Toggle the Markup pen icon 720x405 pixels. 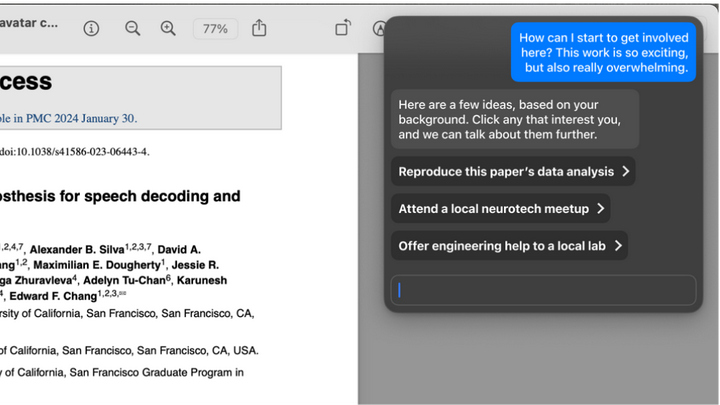pyautogui.click(x=379, y=29)
